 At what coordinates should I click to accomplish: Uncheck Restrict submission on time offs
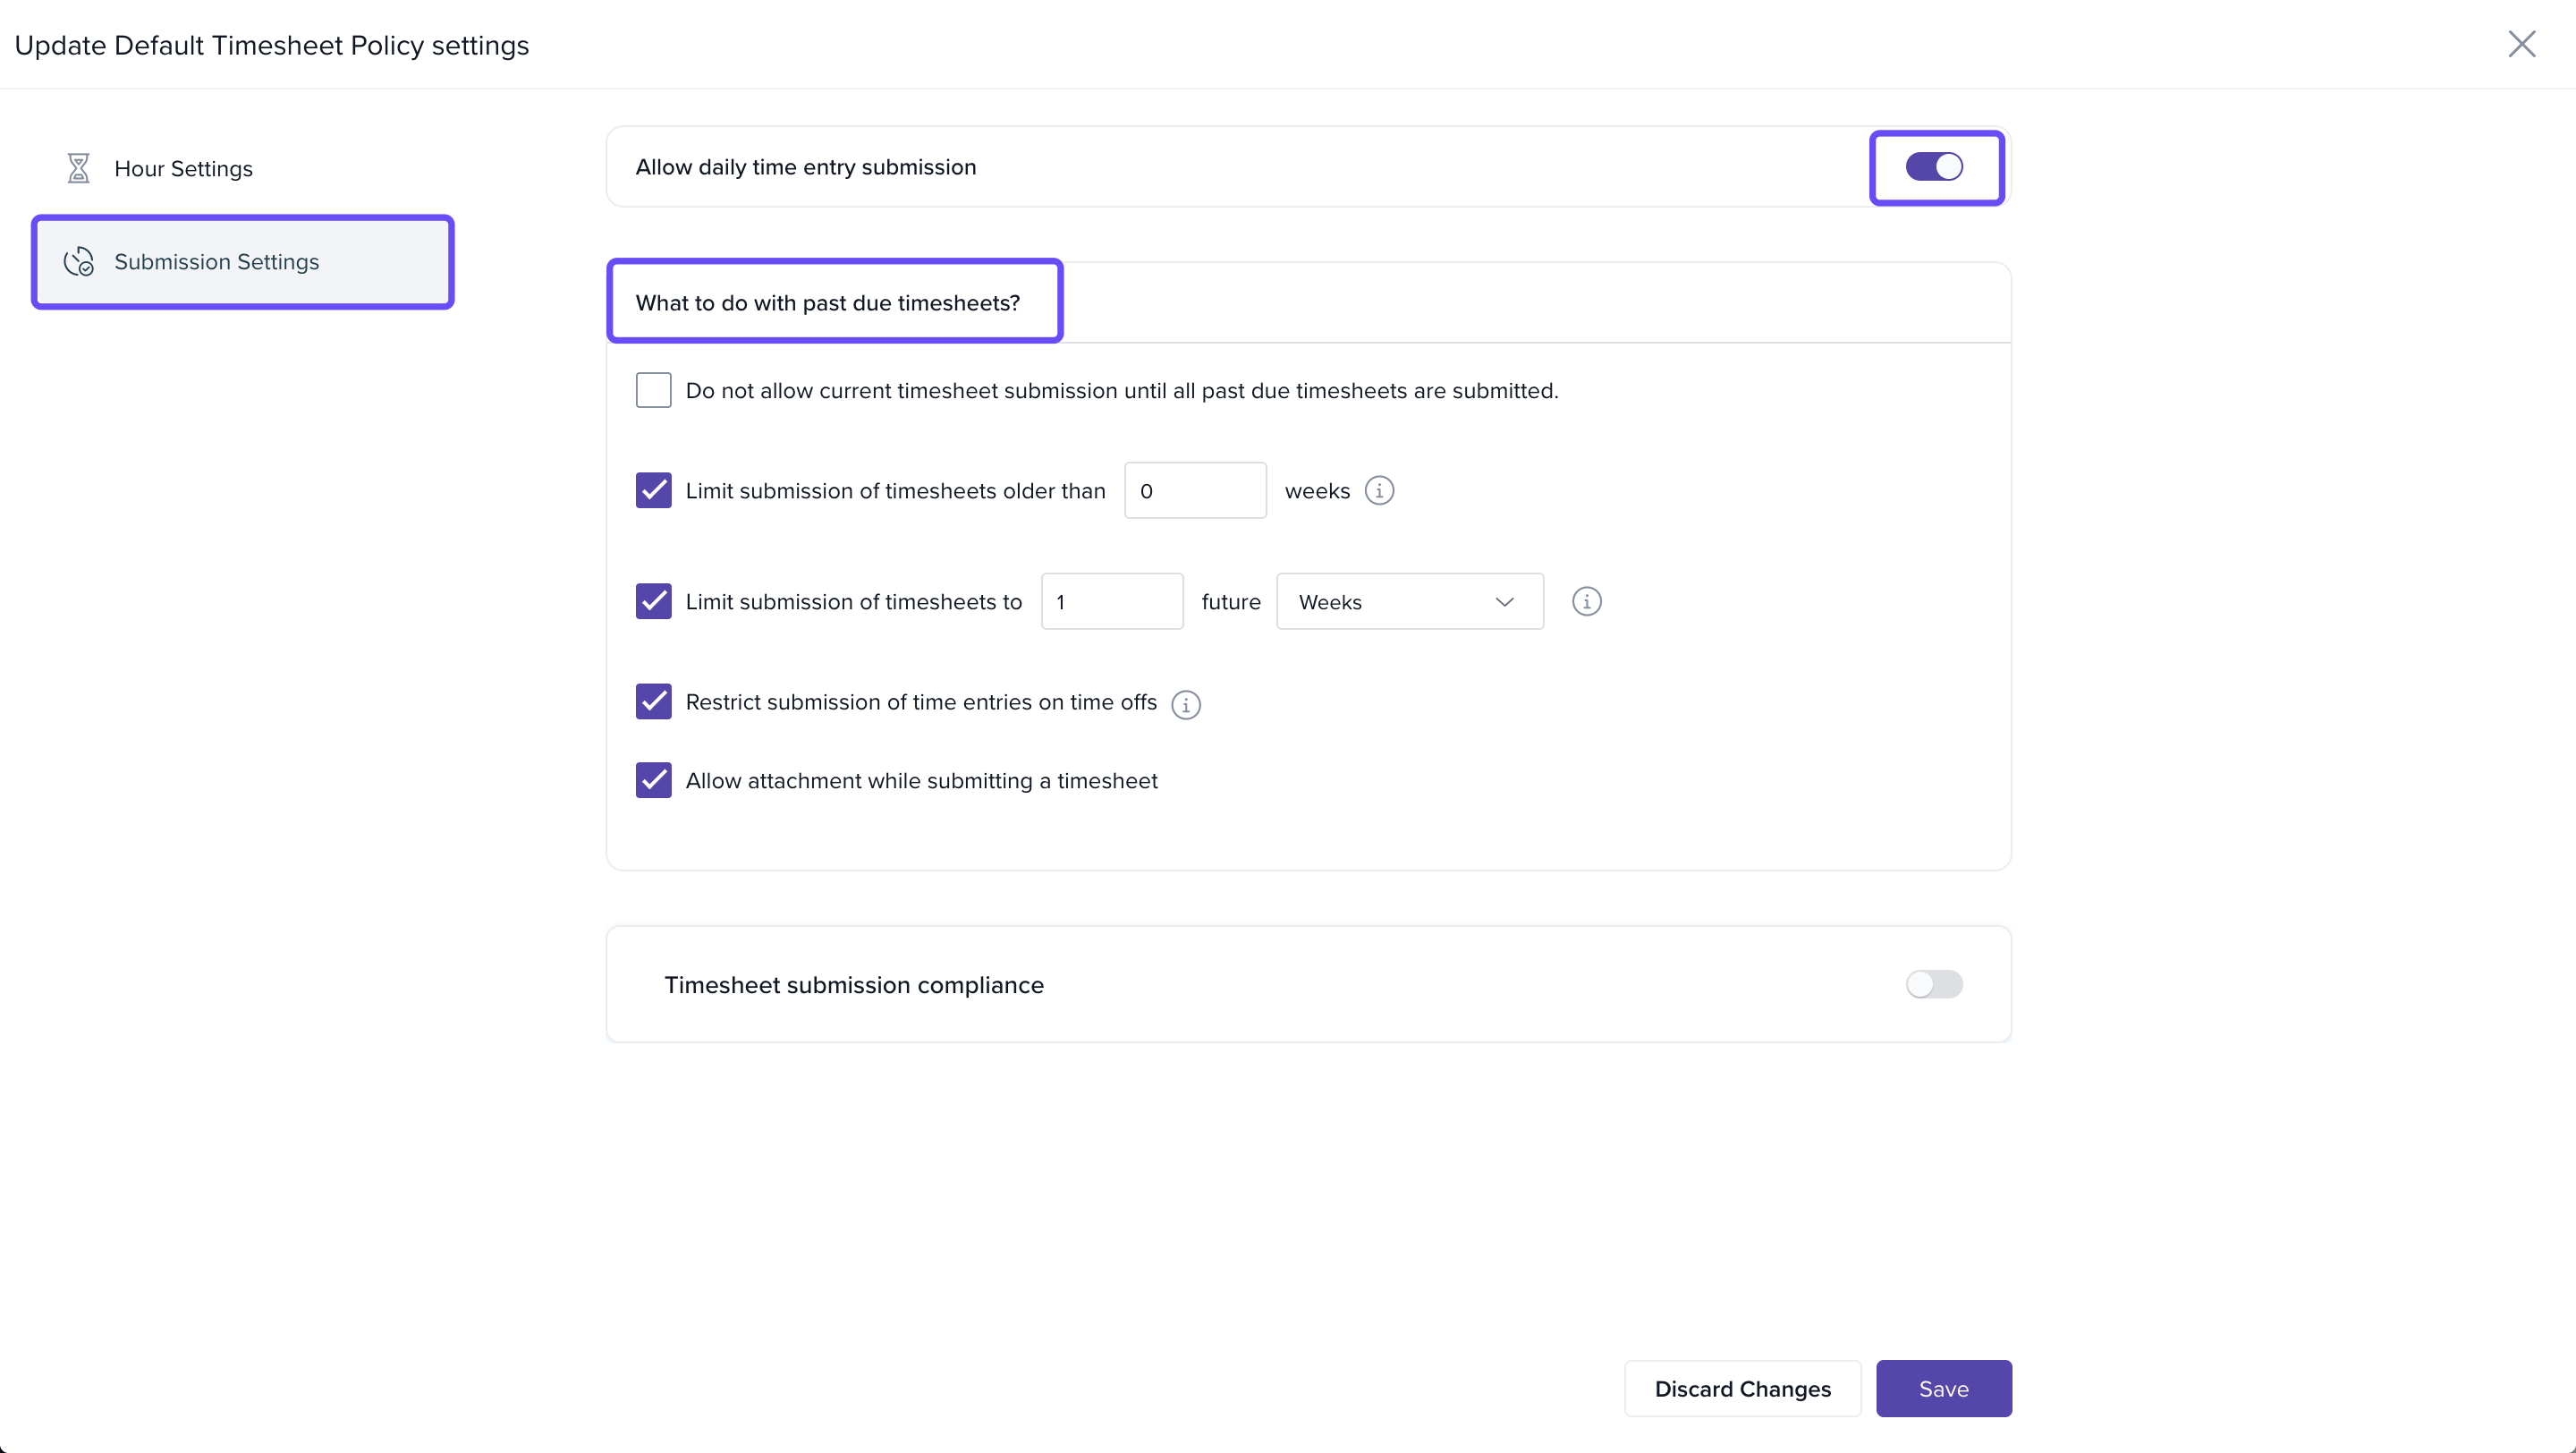(x=653, y=702)
